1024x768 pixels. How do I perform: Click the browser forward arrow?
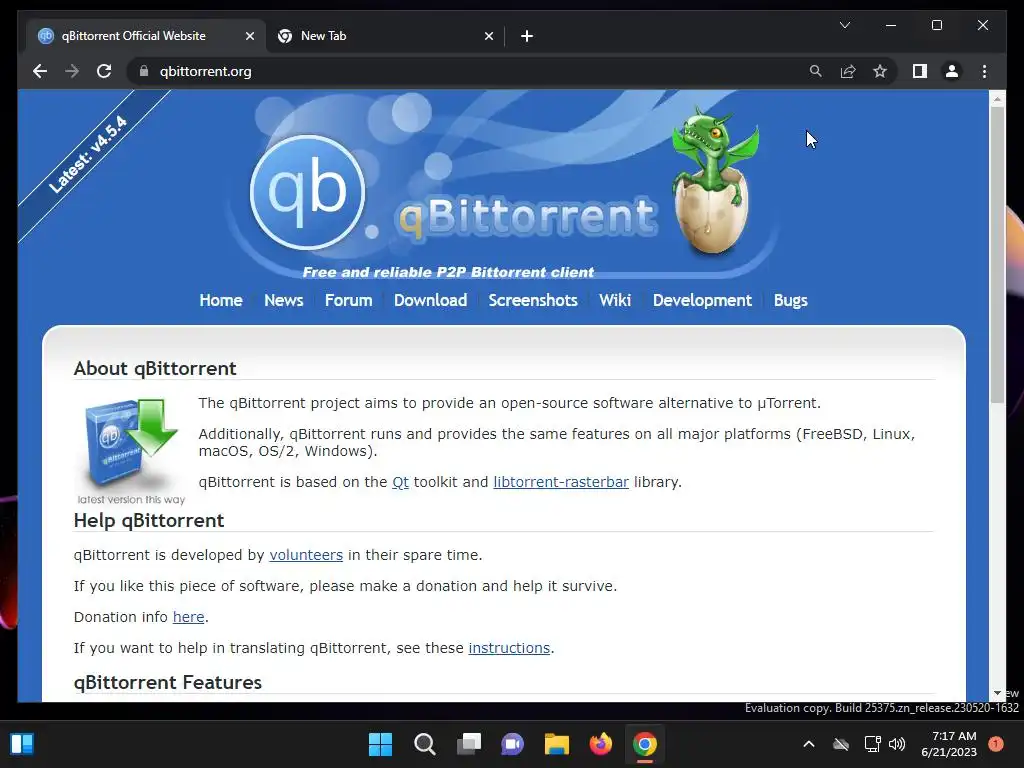pyautogui.click(x=72, y=71)
